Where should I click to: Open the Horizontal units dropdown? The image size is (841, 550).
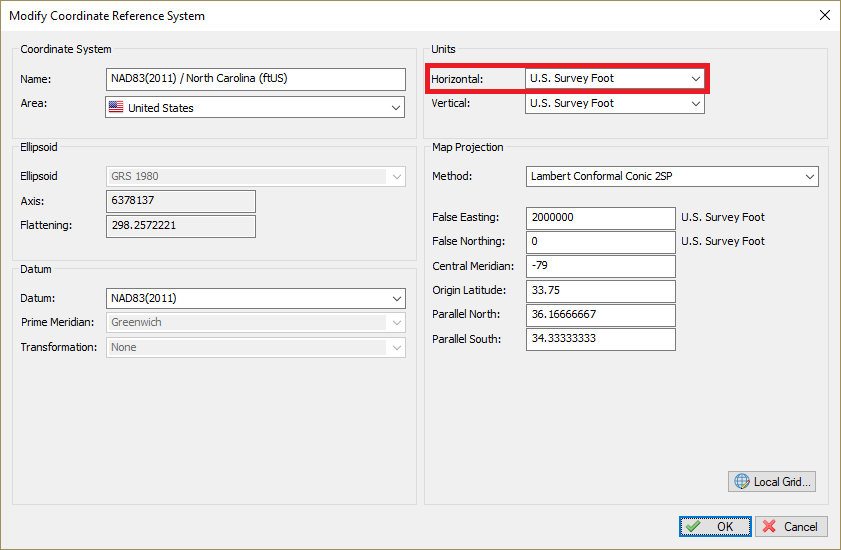click(x=695, y=78)
